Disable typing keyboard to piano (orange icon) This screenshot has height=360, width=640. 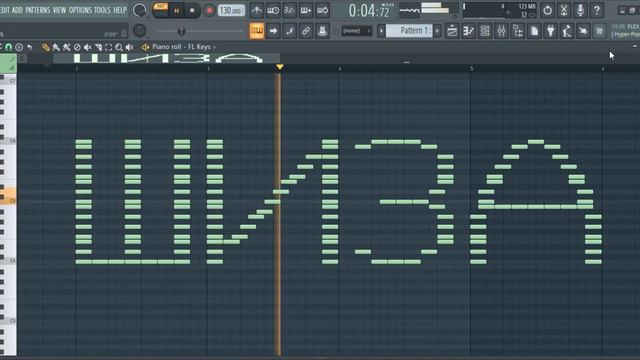tap(257, 31)
